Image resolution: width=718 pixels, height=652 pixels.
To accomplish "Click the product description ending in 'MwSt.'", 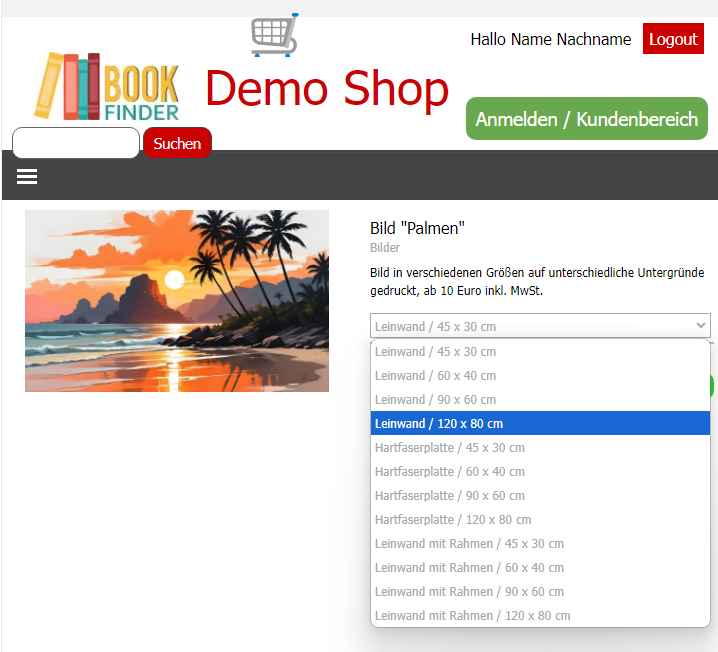I will coord(537,282).
